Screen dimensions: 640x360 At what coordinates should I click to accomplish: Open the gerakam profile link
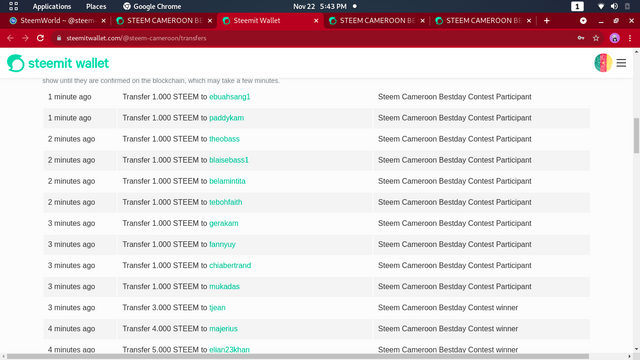pyautogui.click(x=224, y=223)
